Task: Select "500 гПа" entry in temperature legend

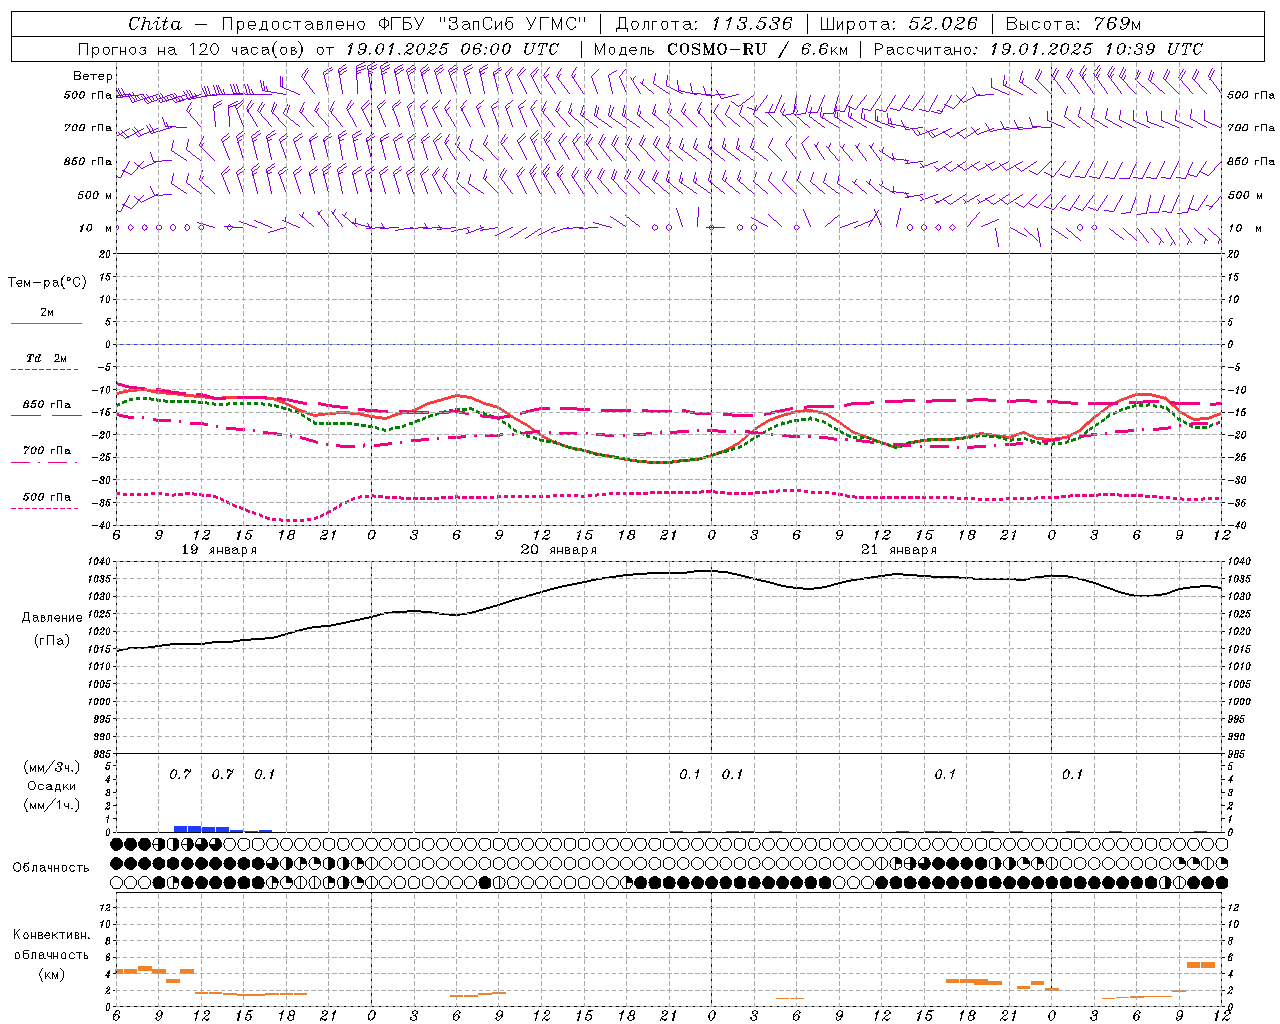Action: 46,497
